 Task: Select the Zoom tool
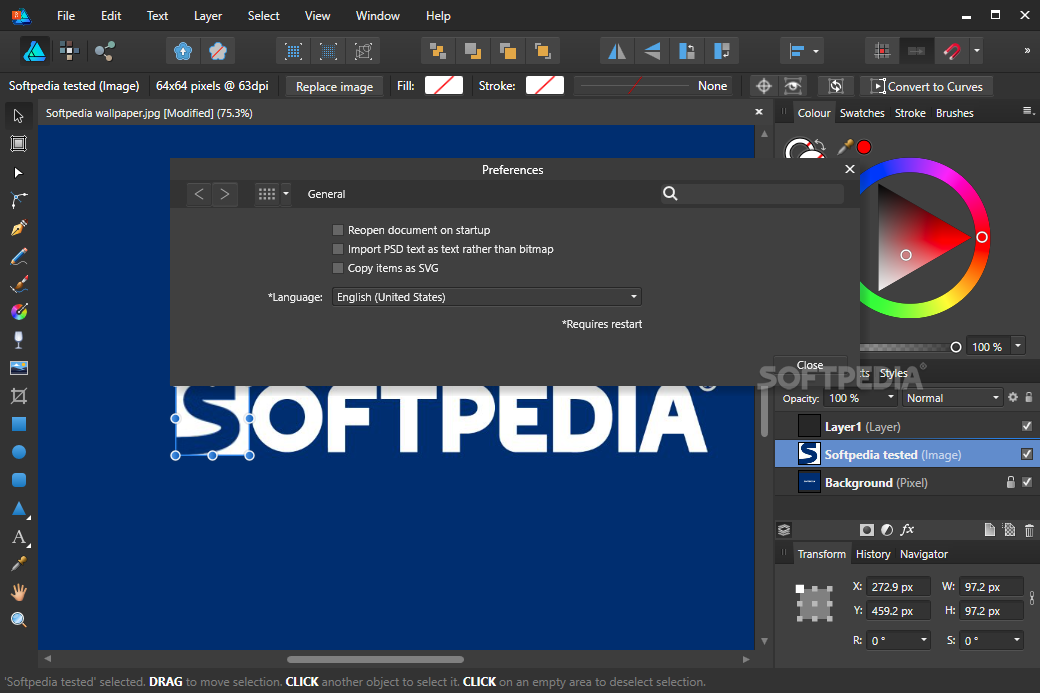point(19,619)
